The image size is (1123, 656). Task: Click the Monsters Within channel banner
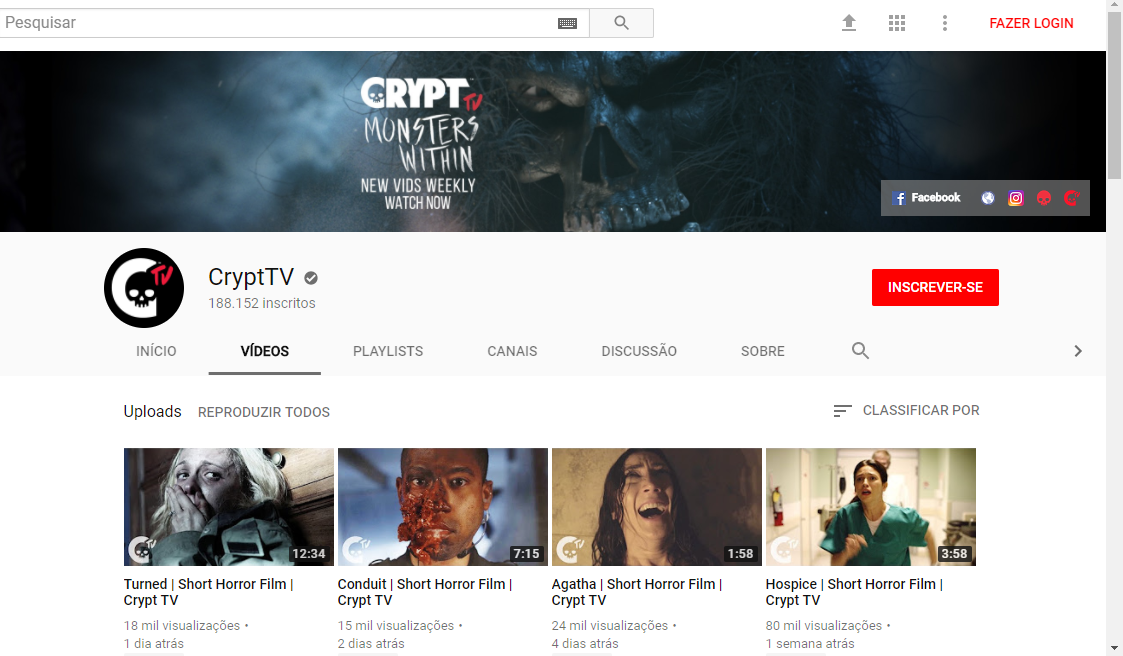[552, 141]
